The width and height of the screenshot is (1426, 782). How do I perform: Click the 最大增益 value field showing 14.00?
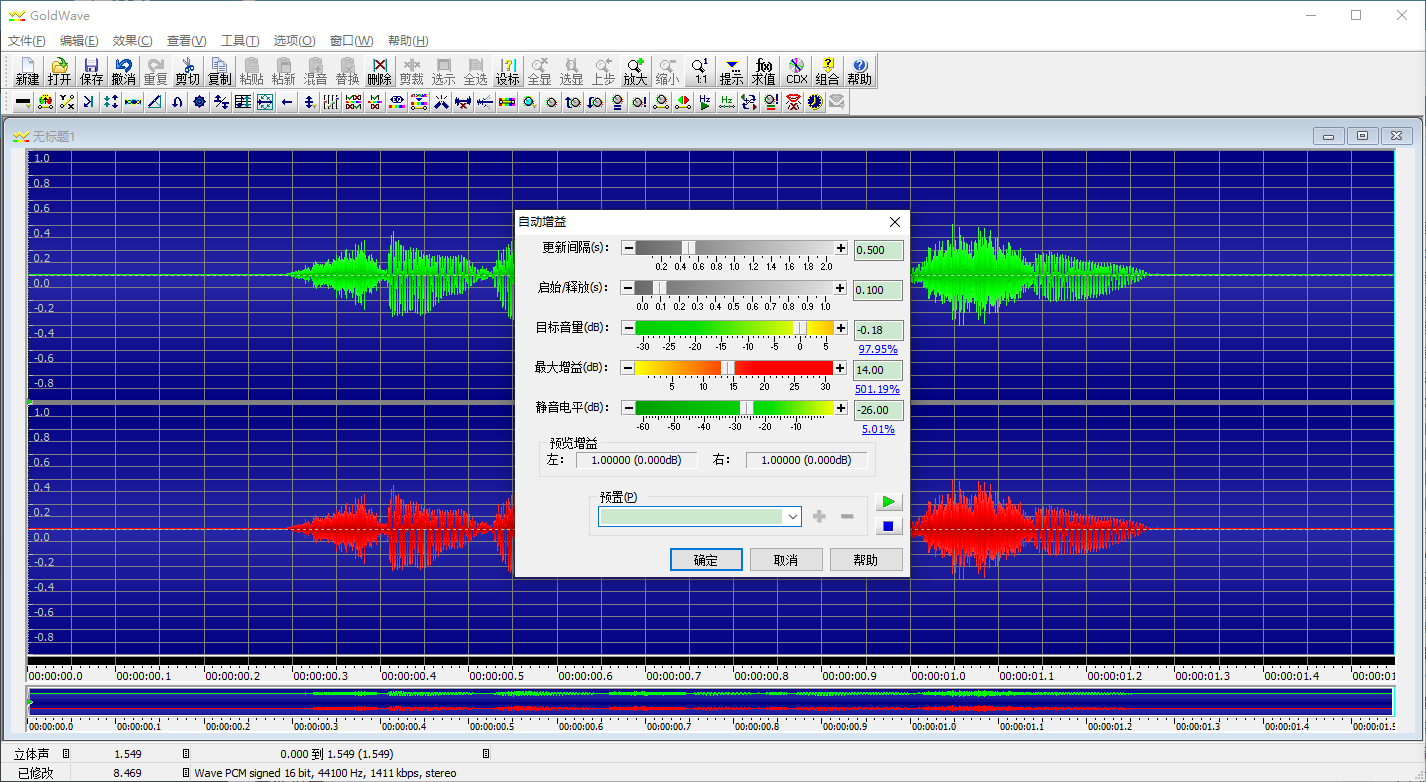coord(878,370)
